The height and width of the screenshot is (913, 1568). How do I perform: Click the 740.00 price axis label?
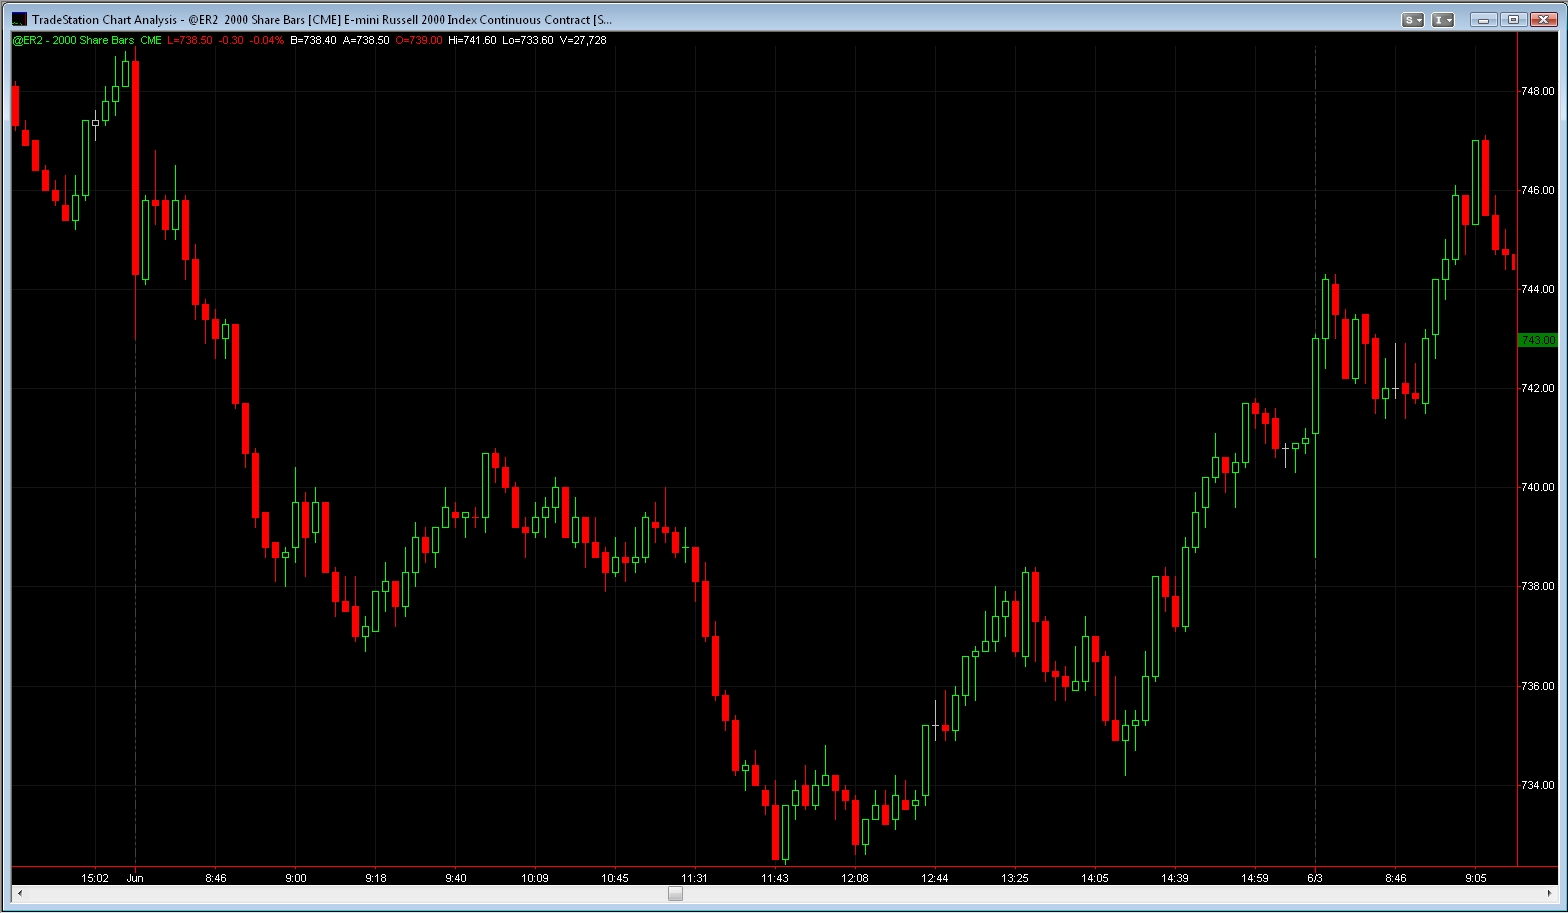[1537, 488]
